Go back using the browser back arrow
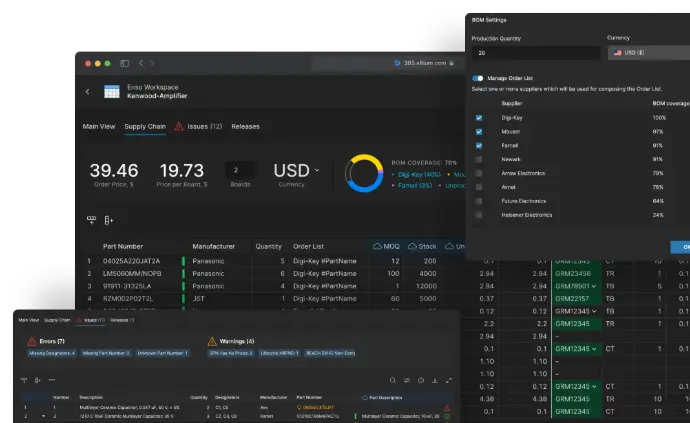 point(141,63)
